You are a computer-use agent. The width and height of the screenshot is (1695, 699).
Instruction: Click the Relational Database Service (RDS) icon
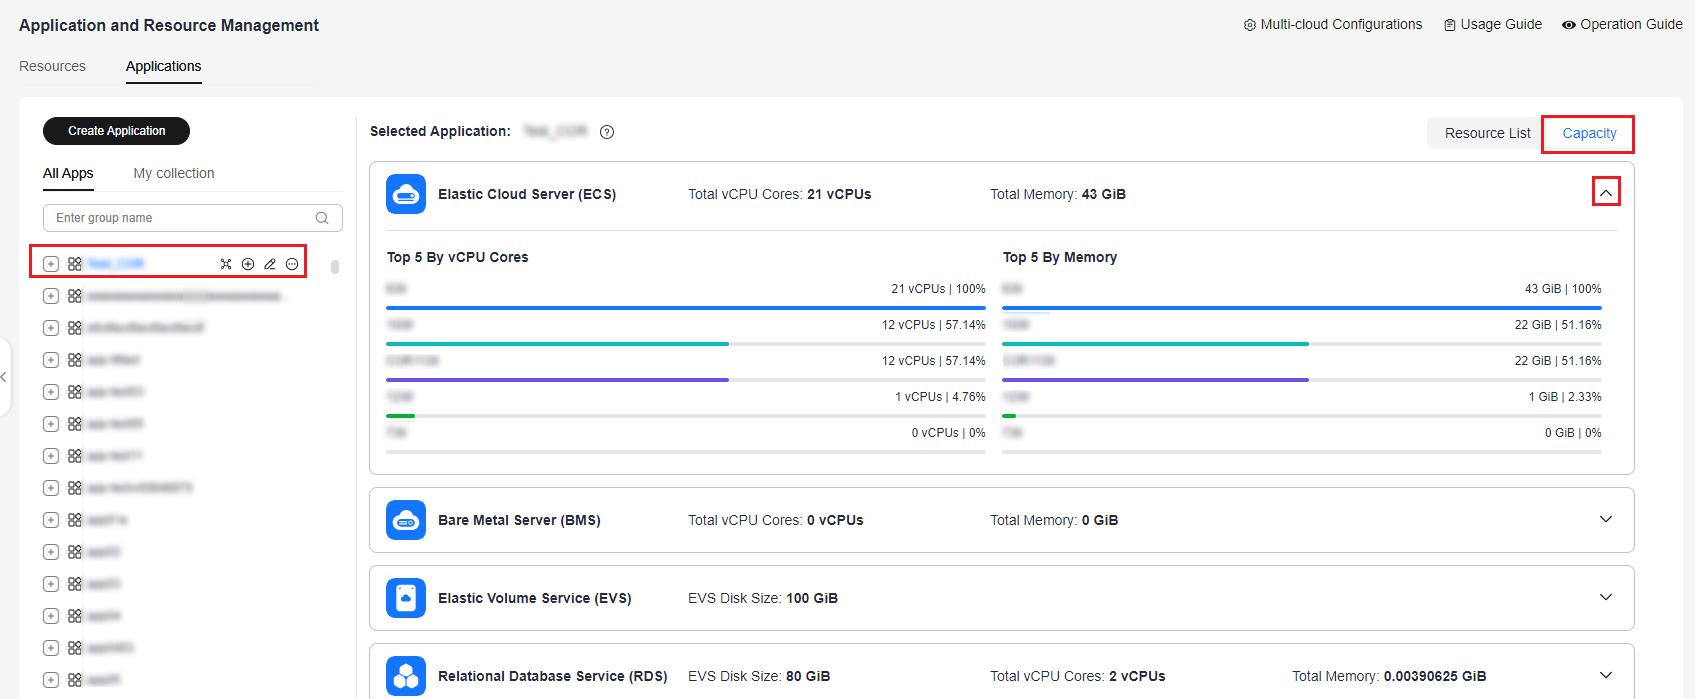click(x=406, y=676)
